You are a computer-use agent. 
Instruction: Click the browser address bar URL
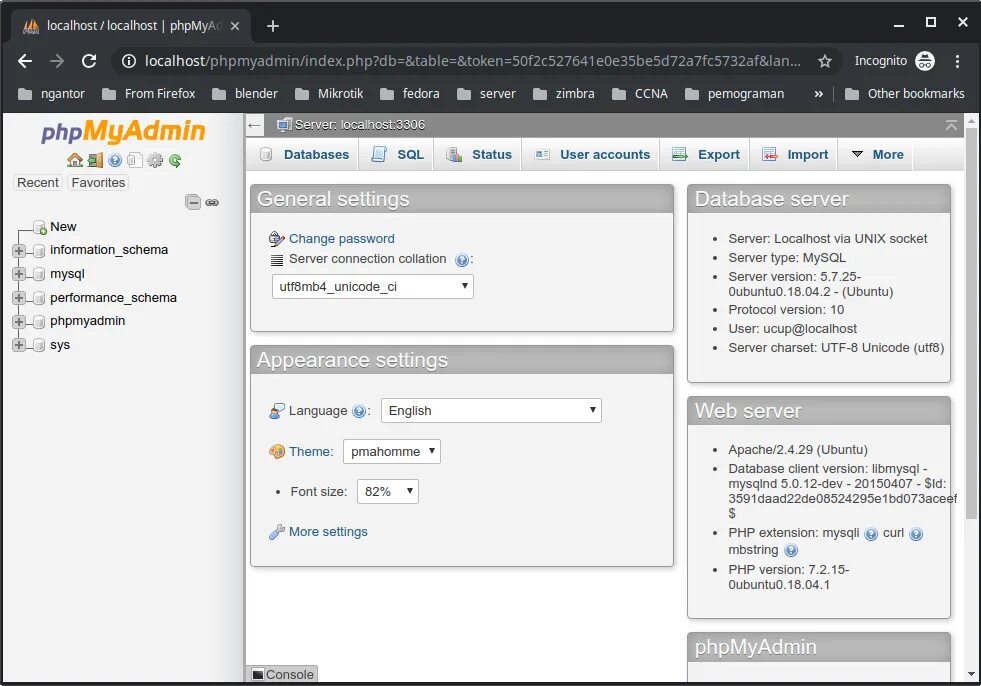pyautogui.click(x=472, y=61)
